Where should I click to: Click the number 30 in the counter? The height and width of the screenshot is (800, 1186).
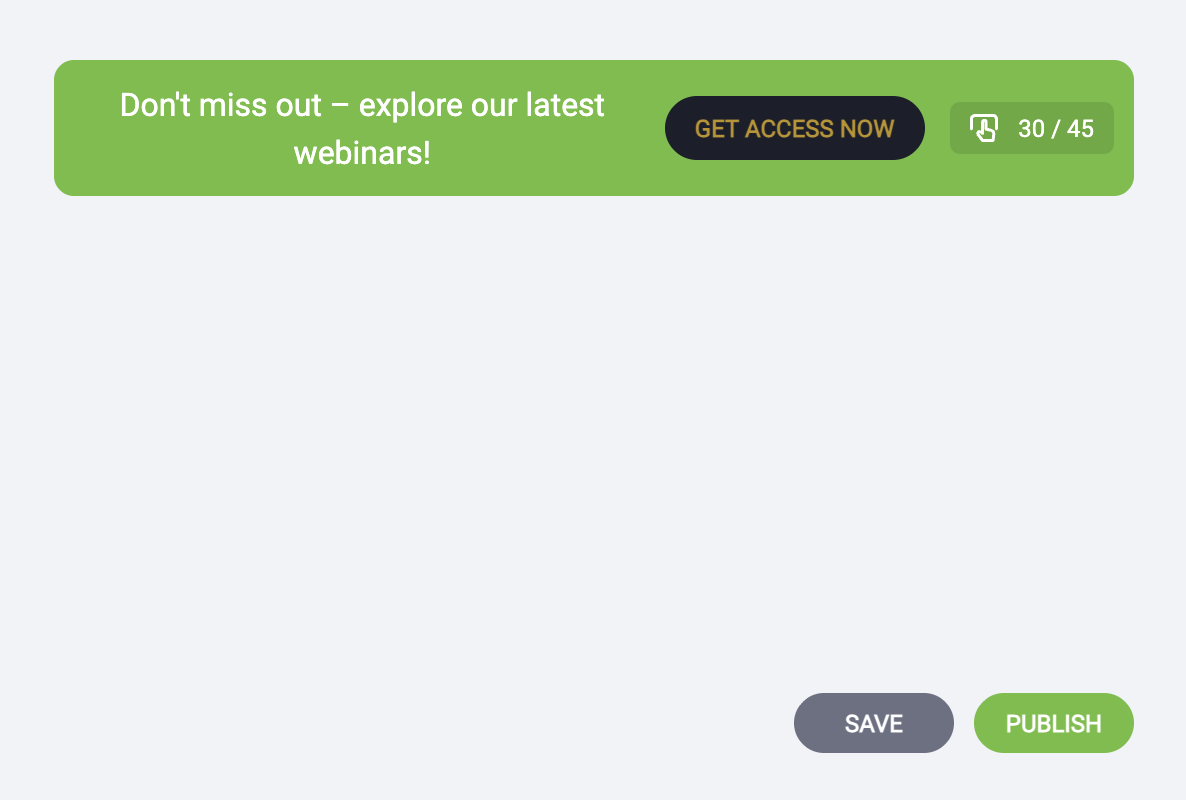click(x=1031, y=129)
